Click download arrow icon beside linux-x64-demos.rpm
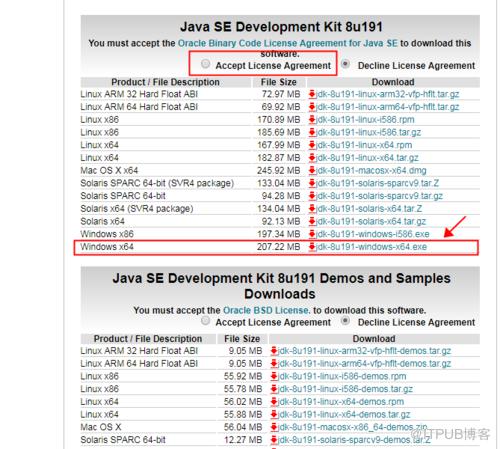 [274, 402]
